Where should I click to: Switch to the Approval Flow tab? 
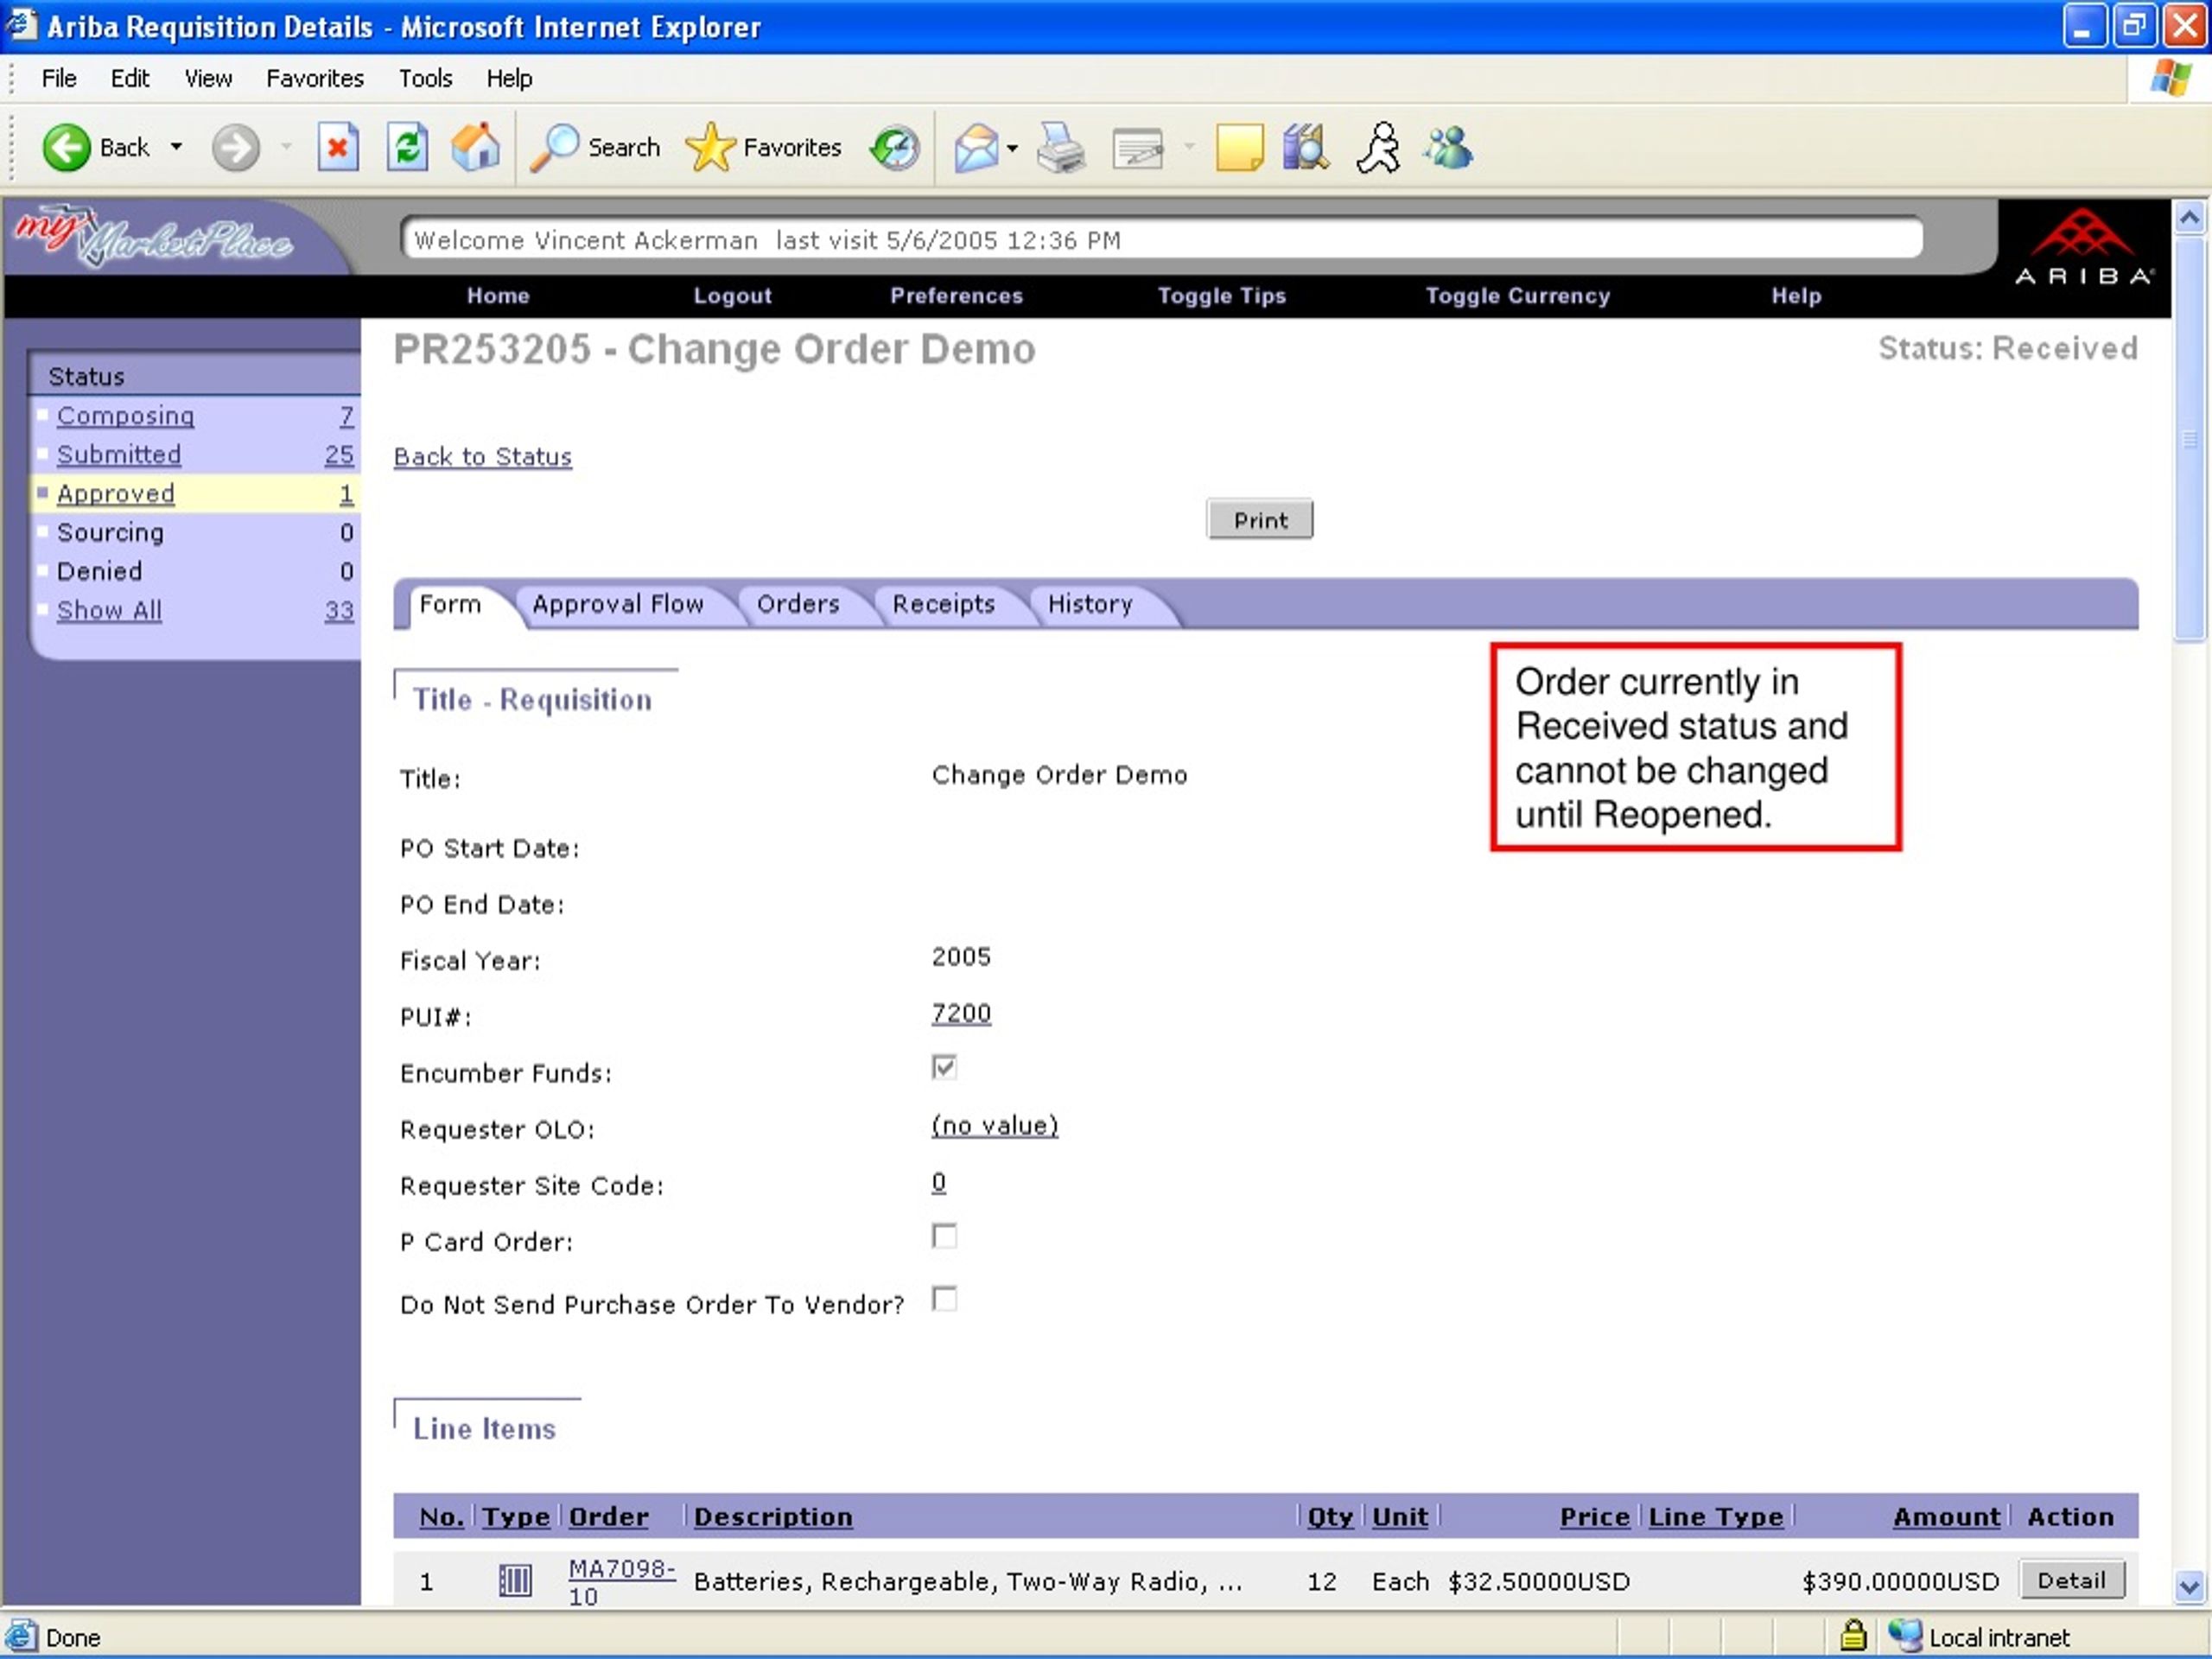pyautogui.click(x=617, y=604)
